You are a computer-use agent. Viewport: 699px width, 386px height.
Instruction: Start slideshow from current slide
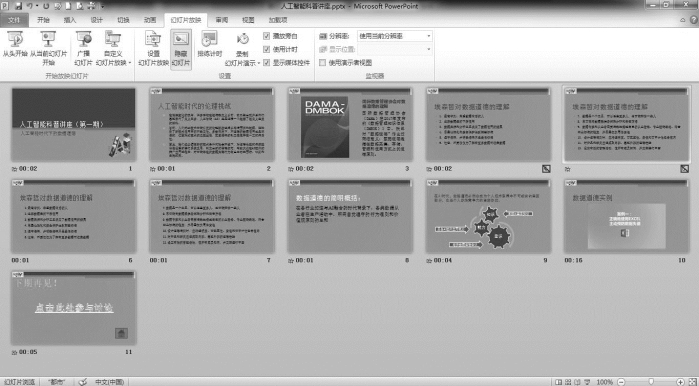pyautogui.click(x=48, y=48)
